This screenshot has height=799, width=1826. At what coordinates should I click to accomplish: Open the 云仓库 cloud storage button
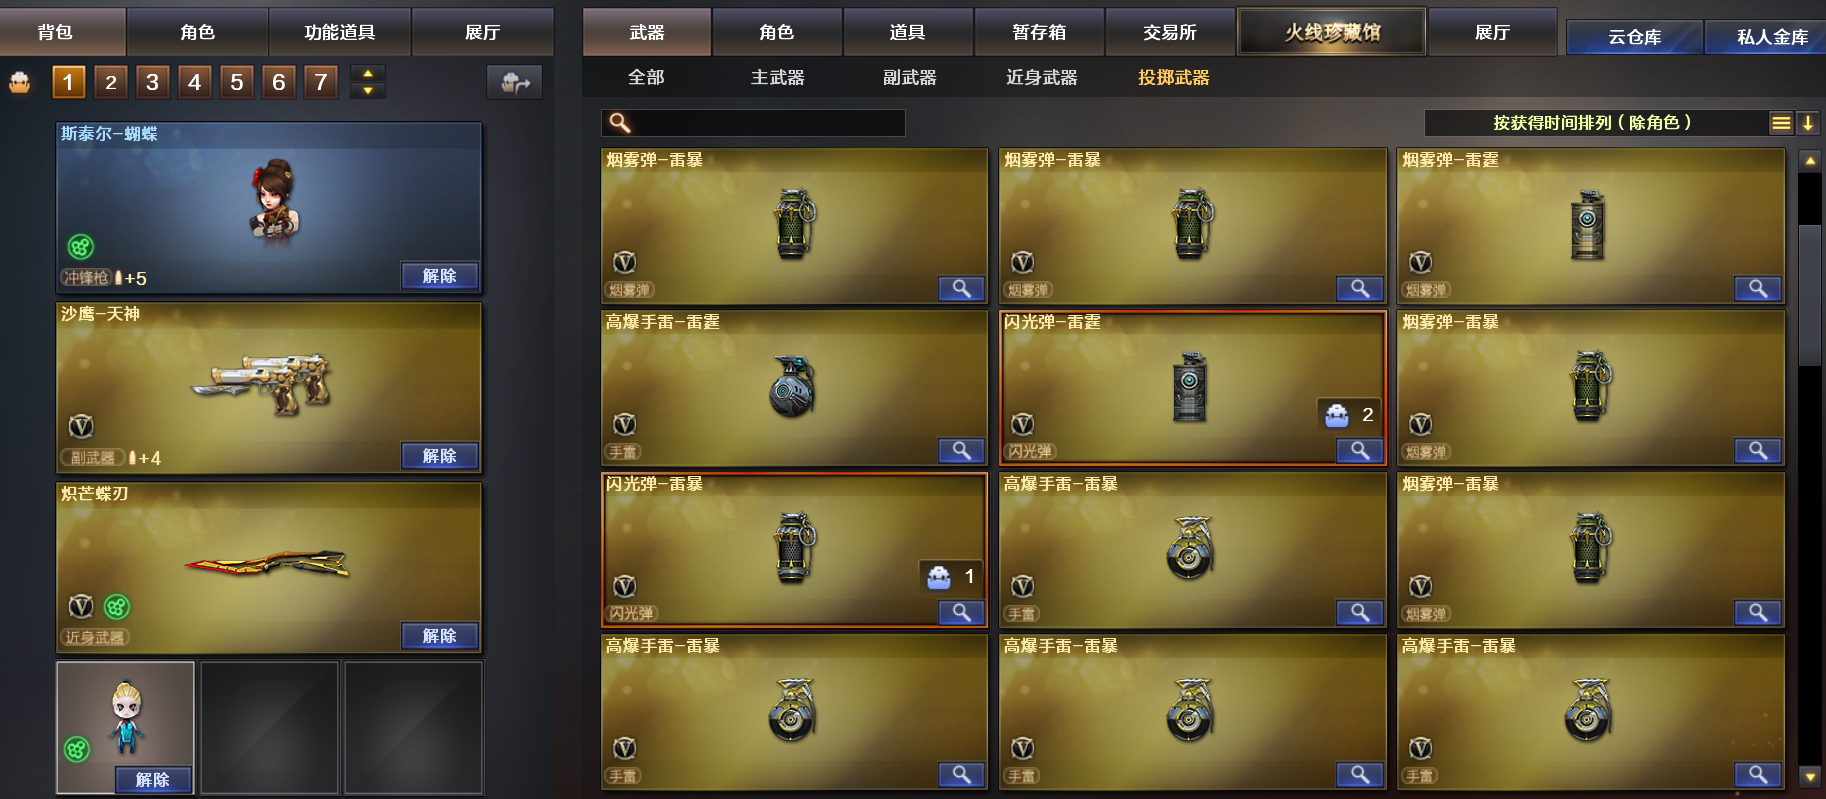pyautogui.click(x=1634, y=37)
